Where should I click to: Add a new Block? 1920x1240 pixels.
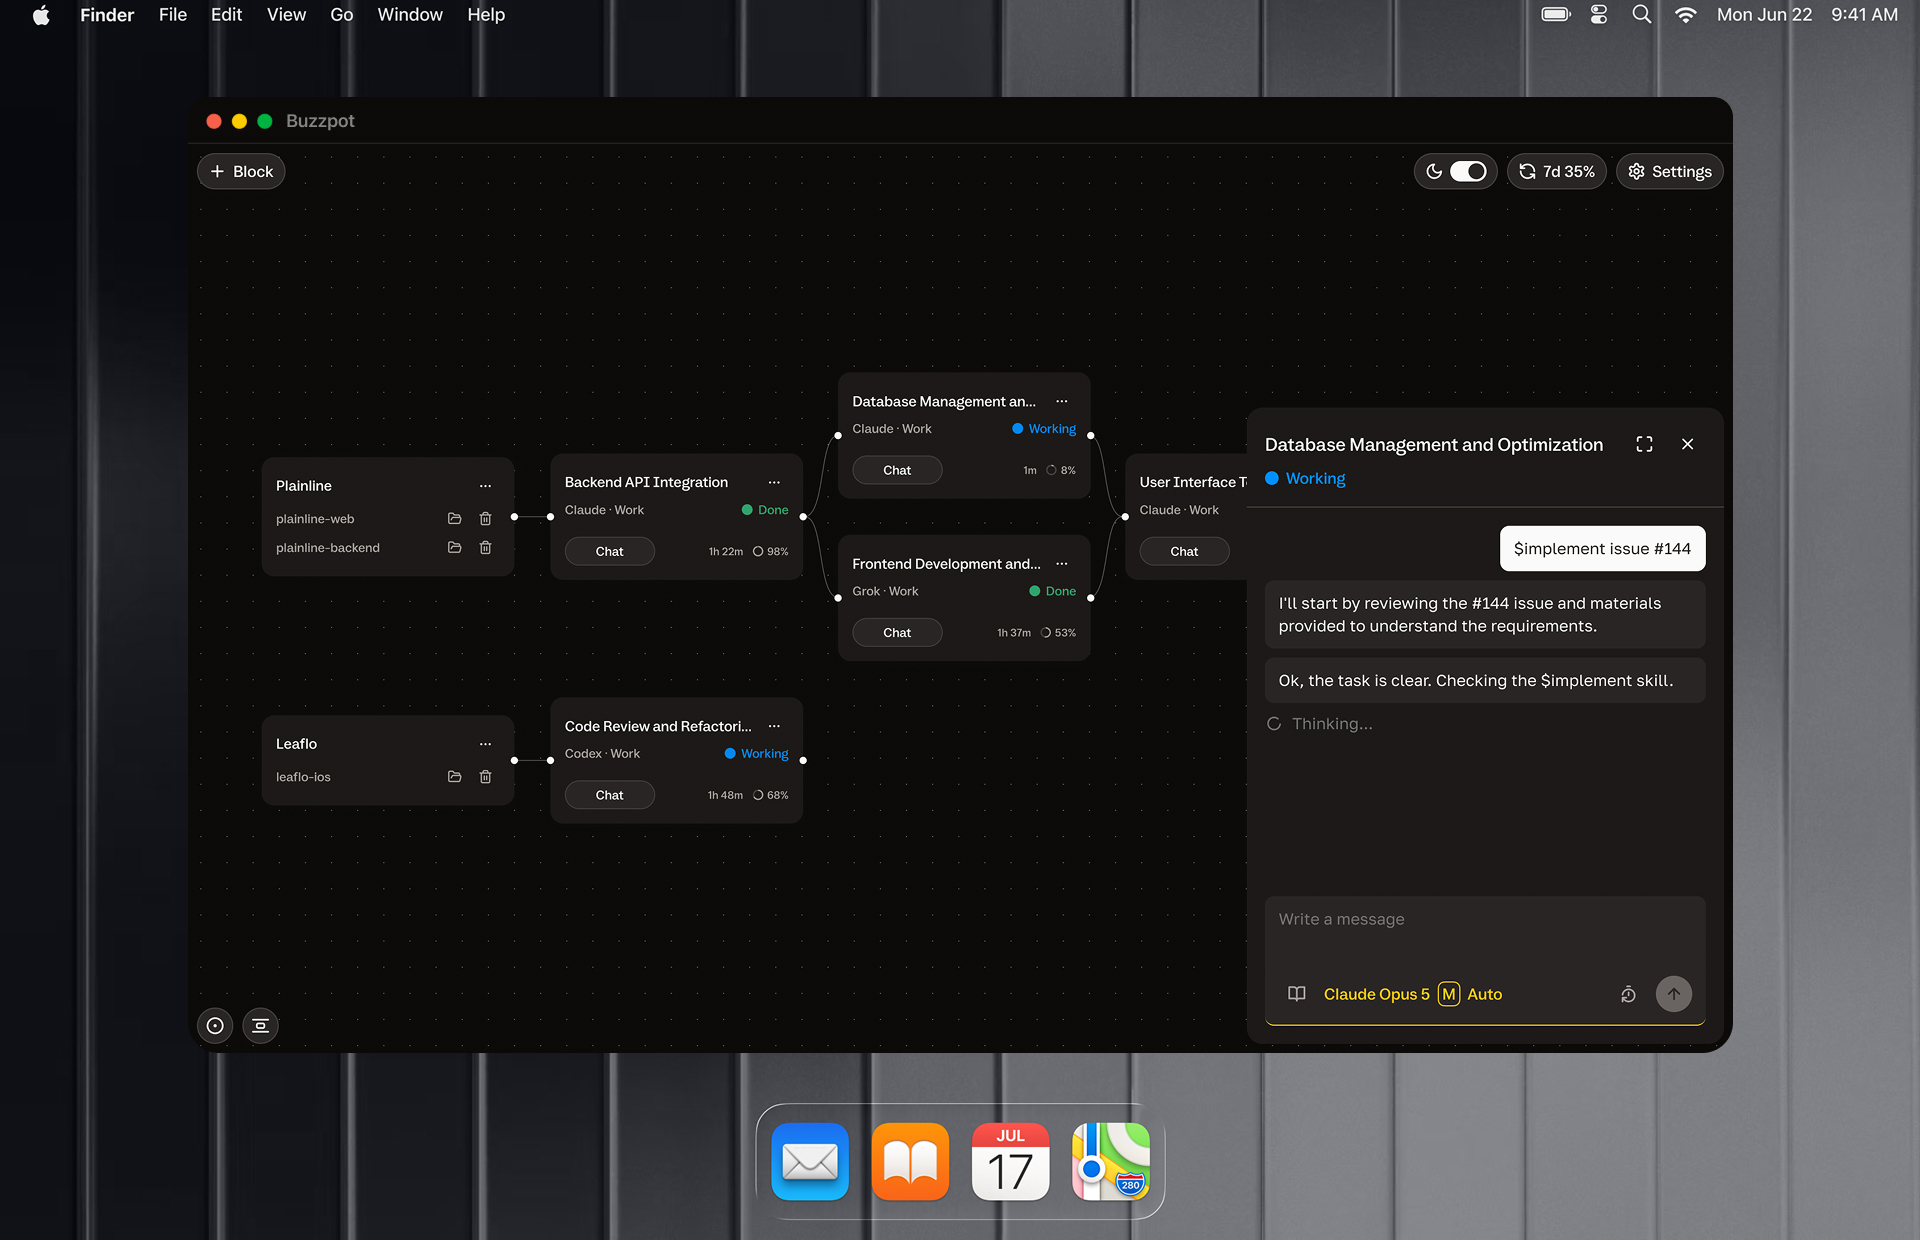click(241, 172)
